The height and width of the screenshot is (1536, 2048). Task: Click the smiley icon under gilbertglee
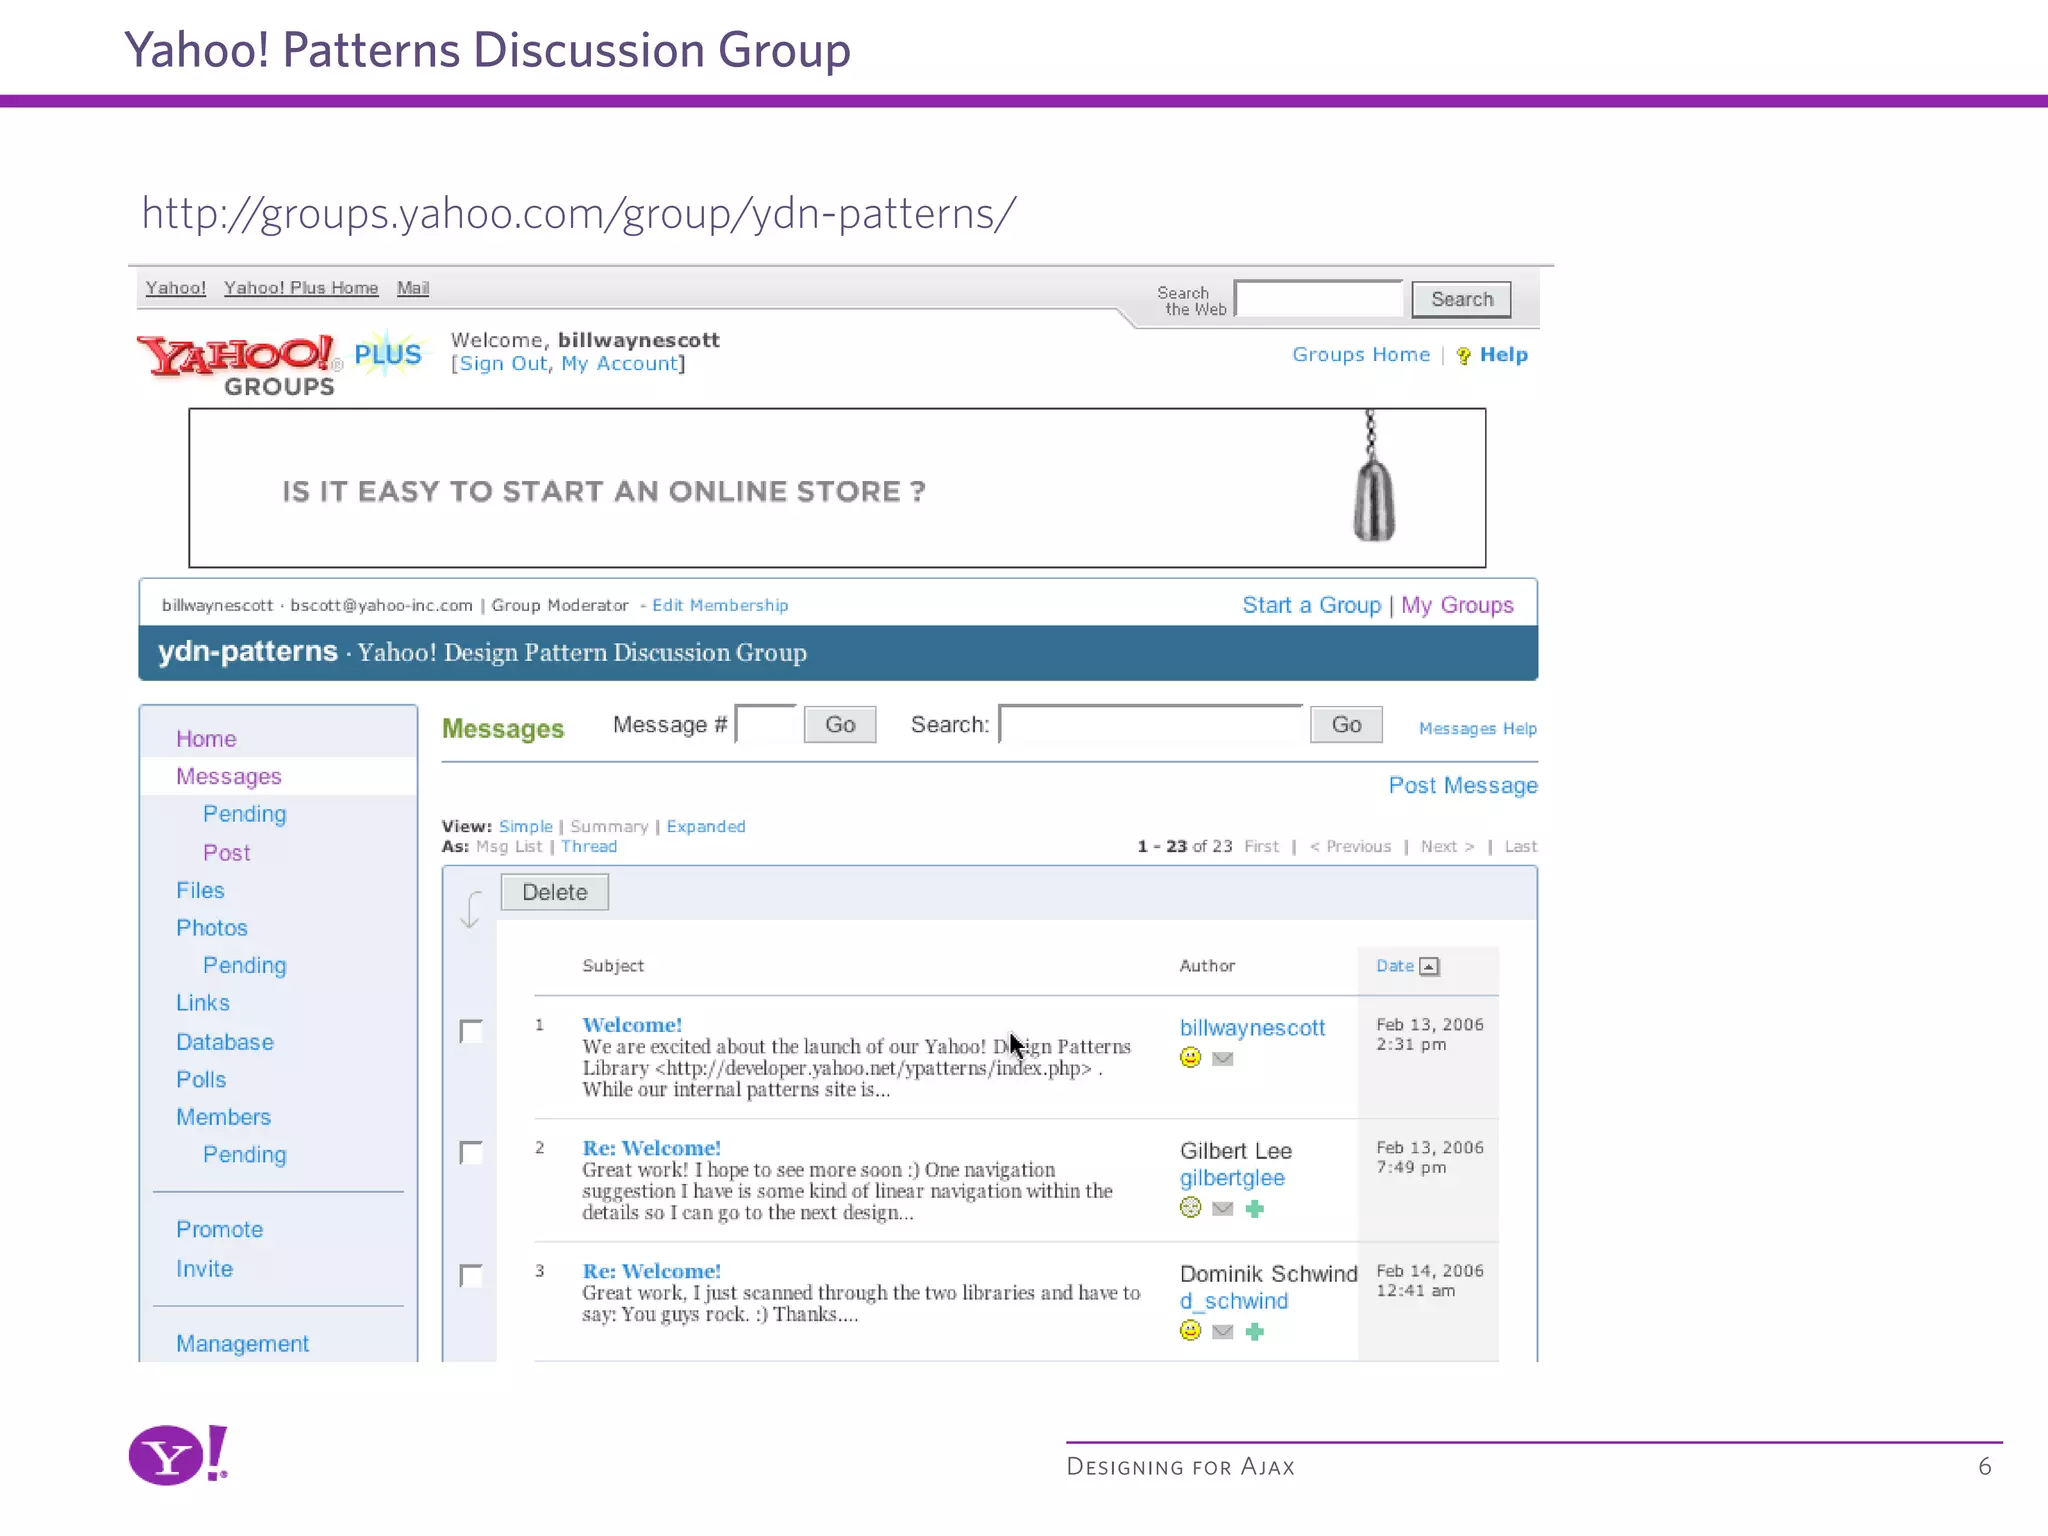(x=1190, y=1207)
